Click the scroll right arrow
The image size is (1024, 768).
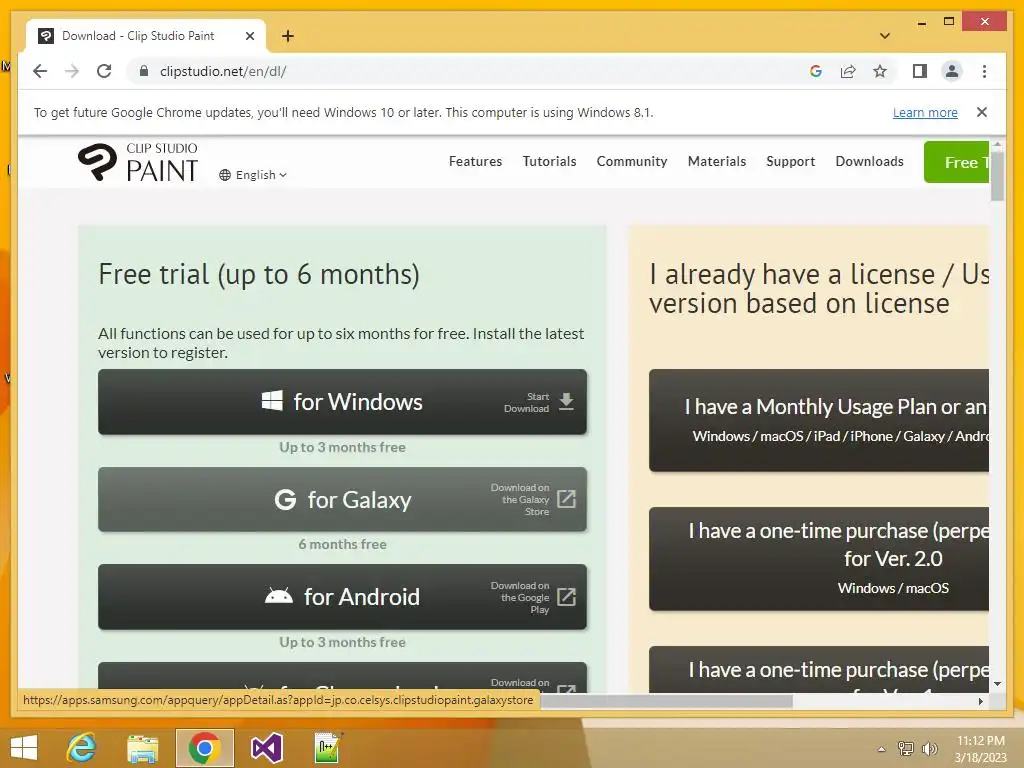tap(980, 701)
